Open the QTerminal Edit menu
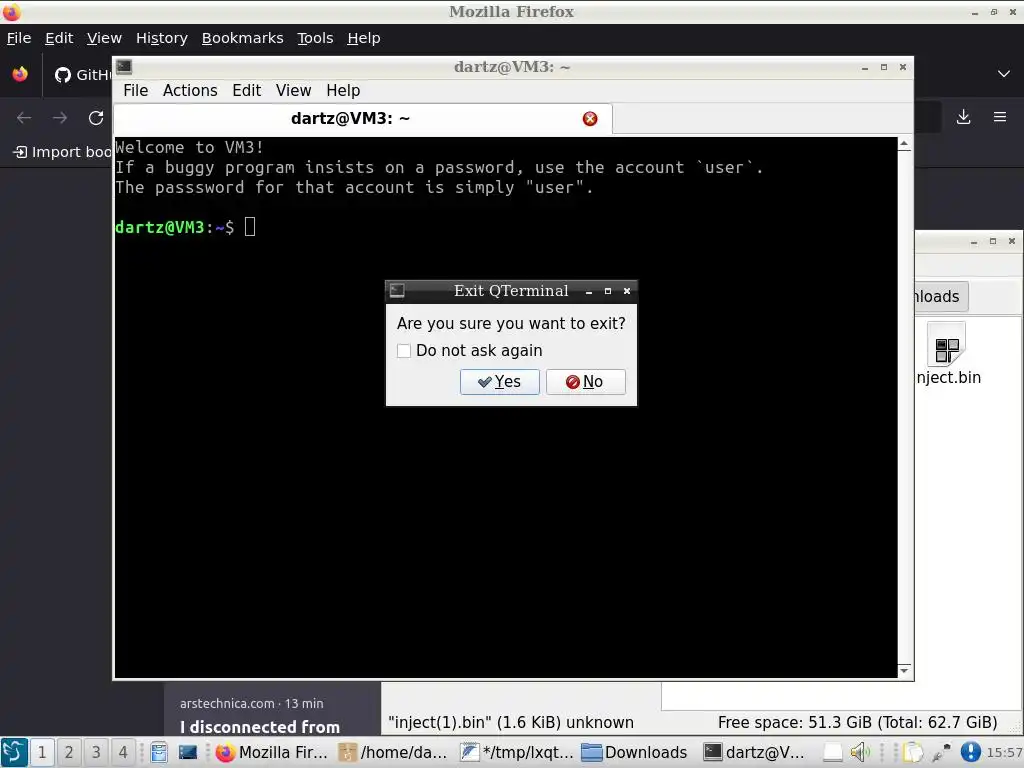Screen dimensions: 1024x768 247,90
